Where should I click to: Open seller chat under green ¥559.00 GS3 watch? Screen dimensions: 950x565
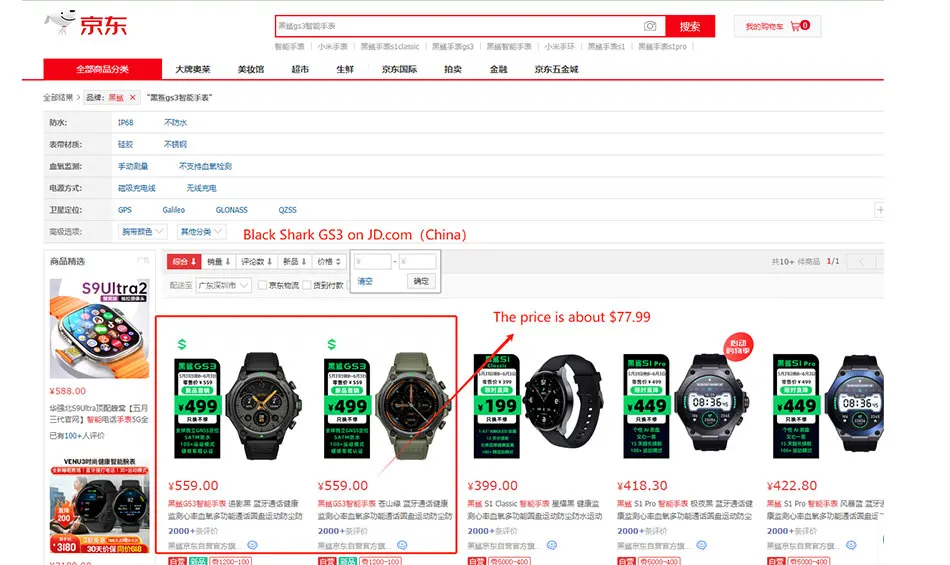[402, 545]
